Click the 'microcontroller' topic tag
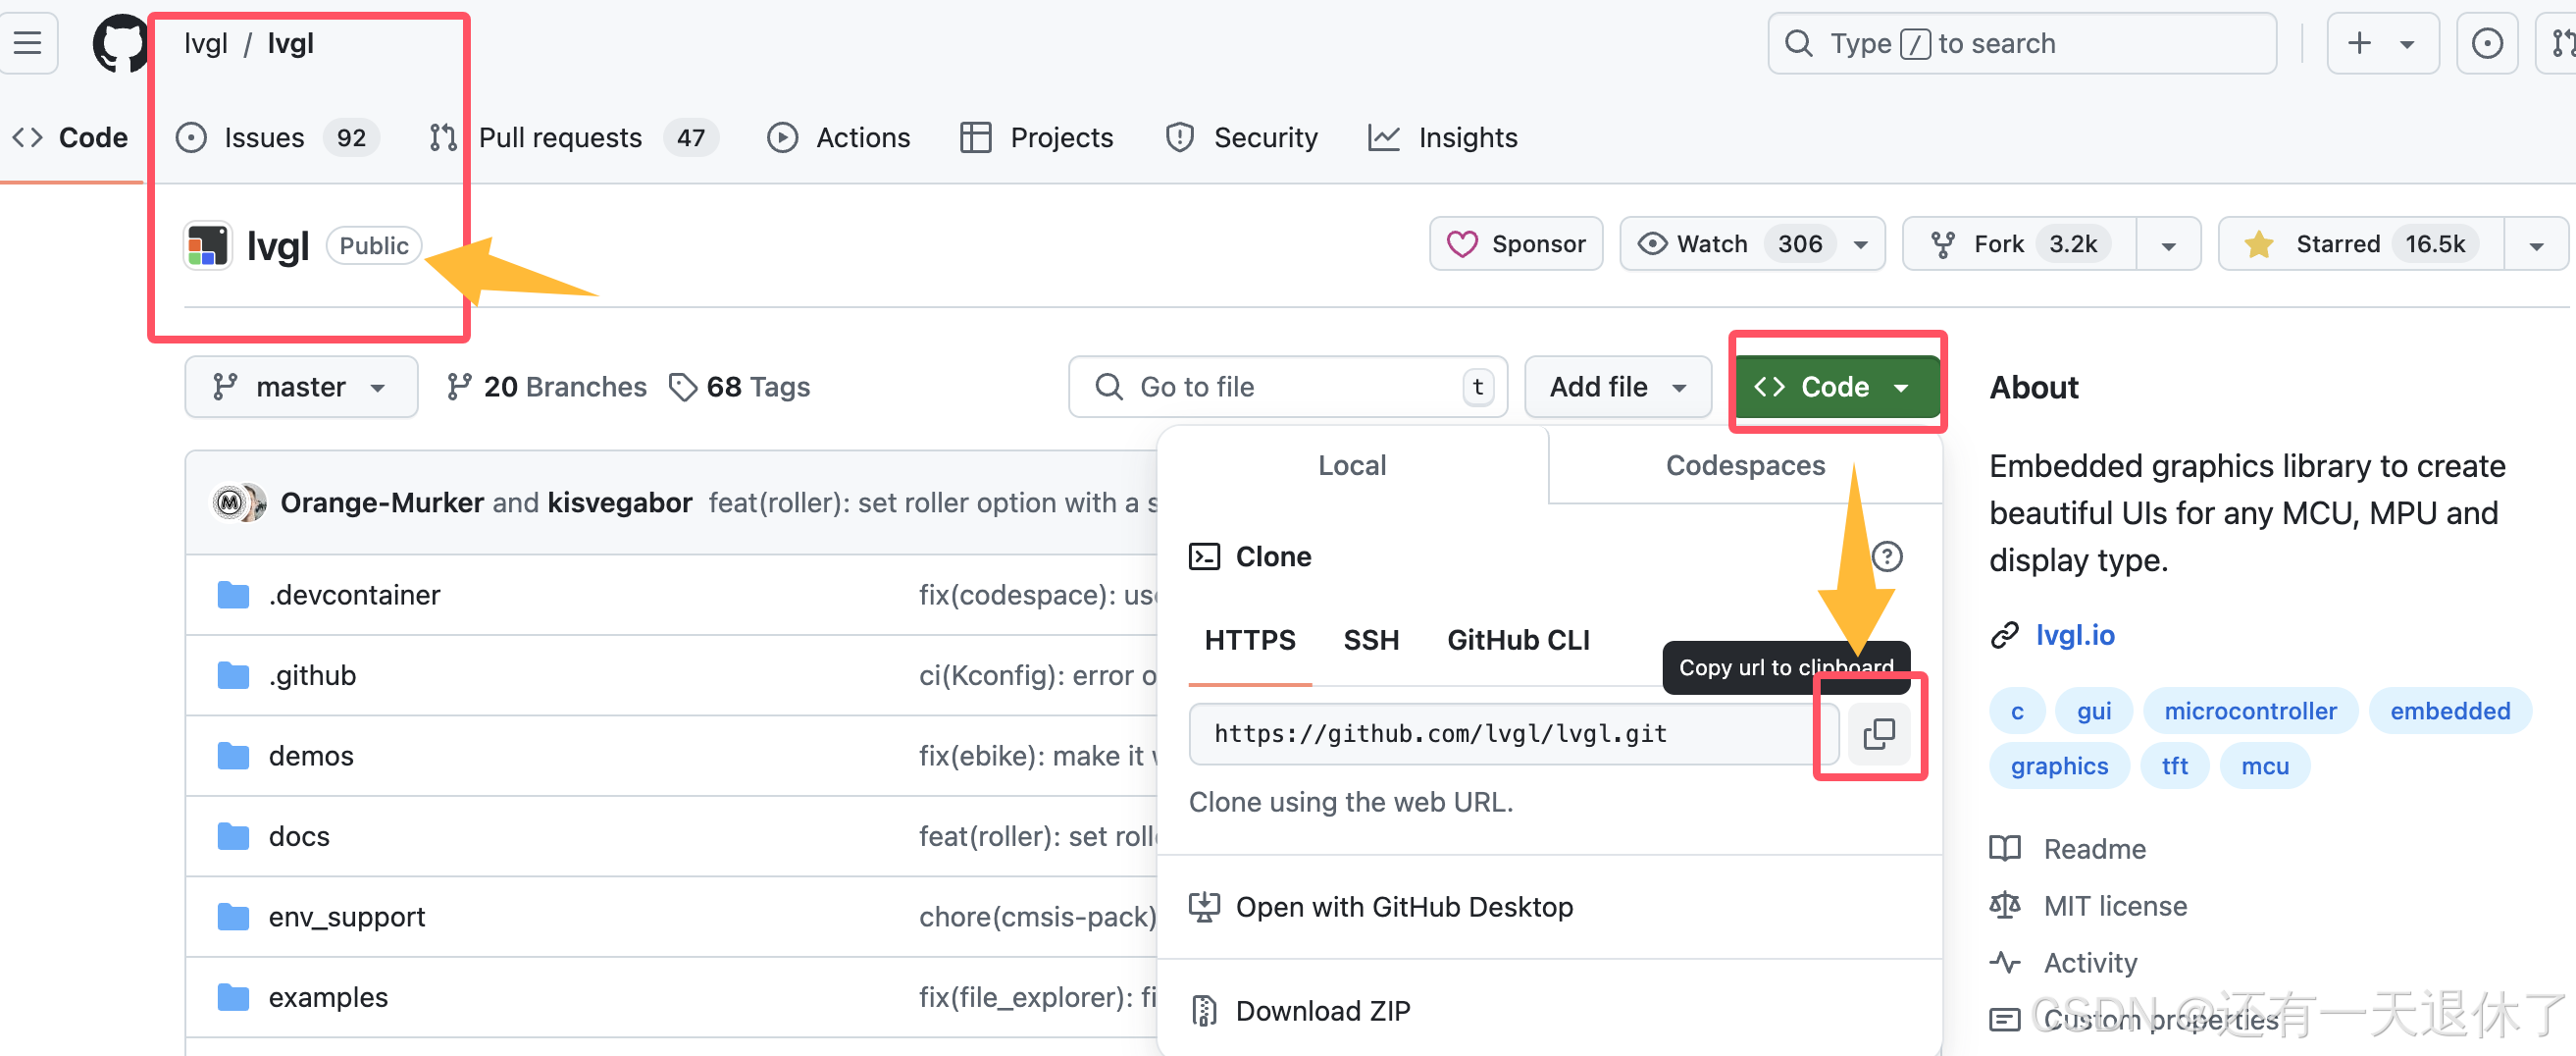2576x1056 pixels. tap(2250, 711)
